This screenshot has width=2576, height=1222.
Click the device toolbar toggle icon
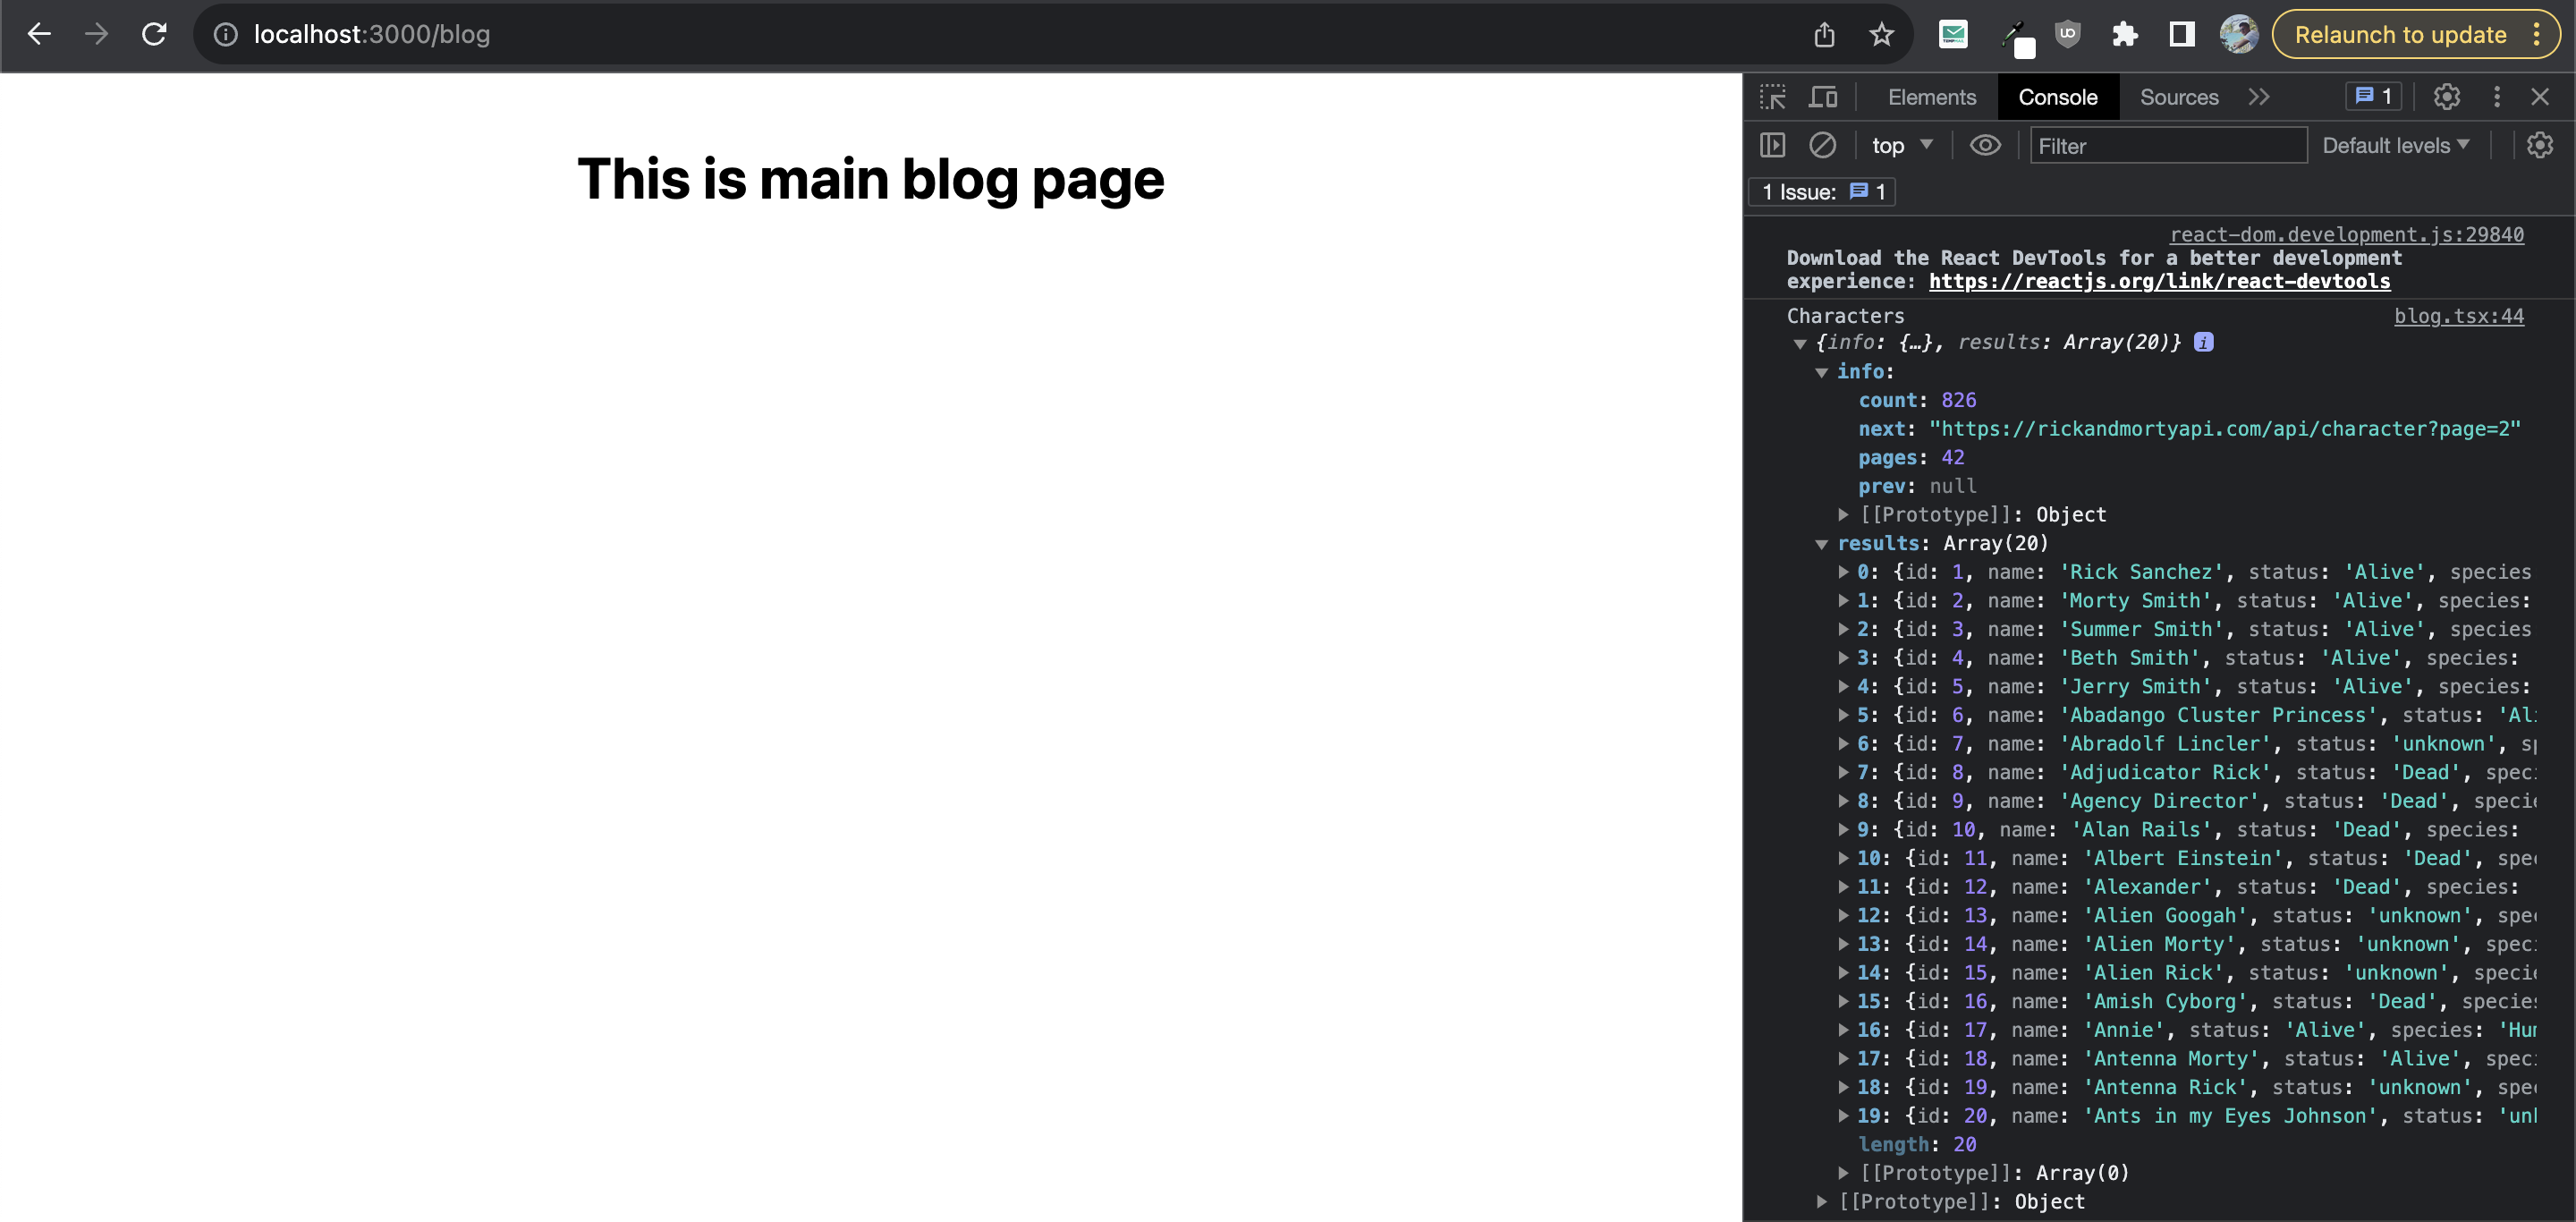coord(1822,95)
